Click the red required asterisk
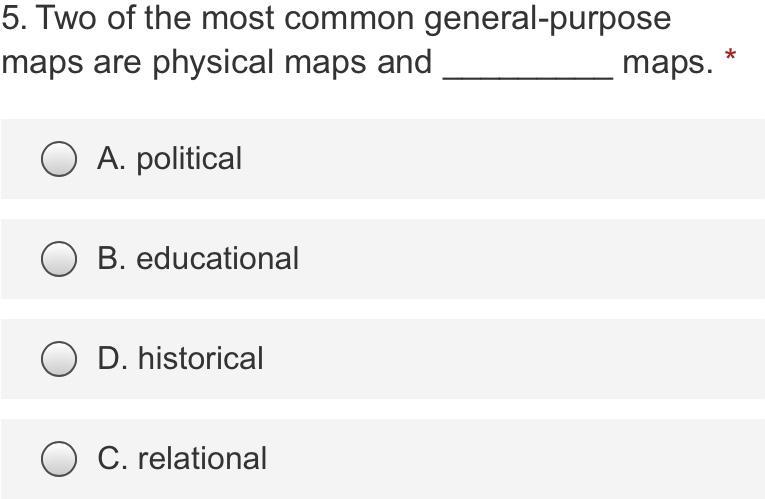 (730, 55)
